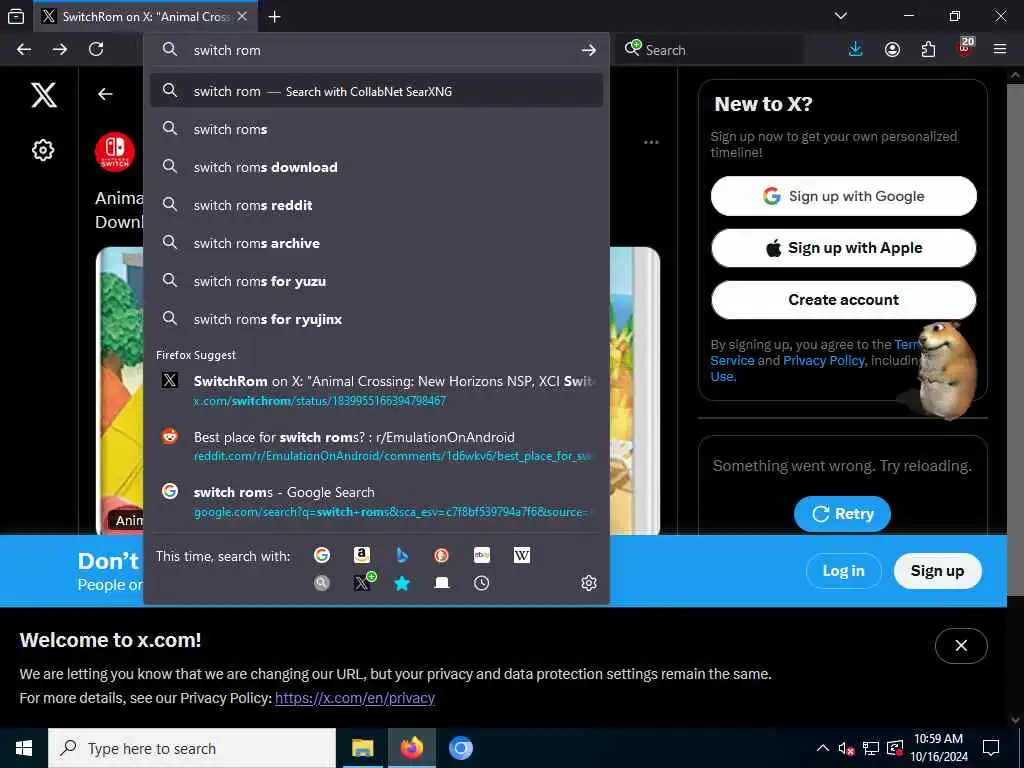Open the extension with badge 20
Viewport: 1024px width, 768px height.
965,48
